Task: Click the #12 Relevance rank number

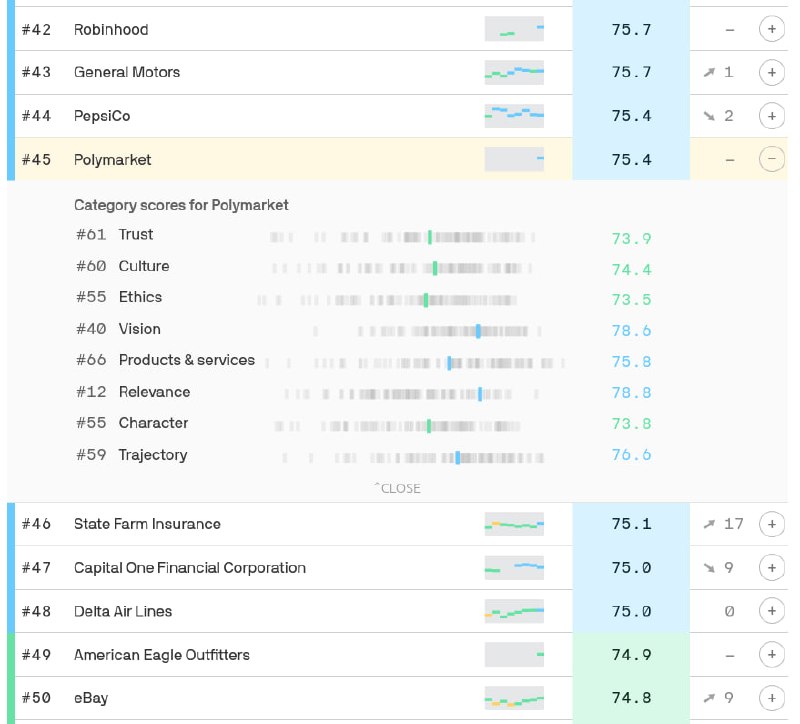Action: pos(91,392)
